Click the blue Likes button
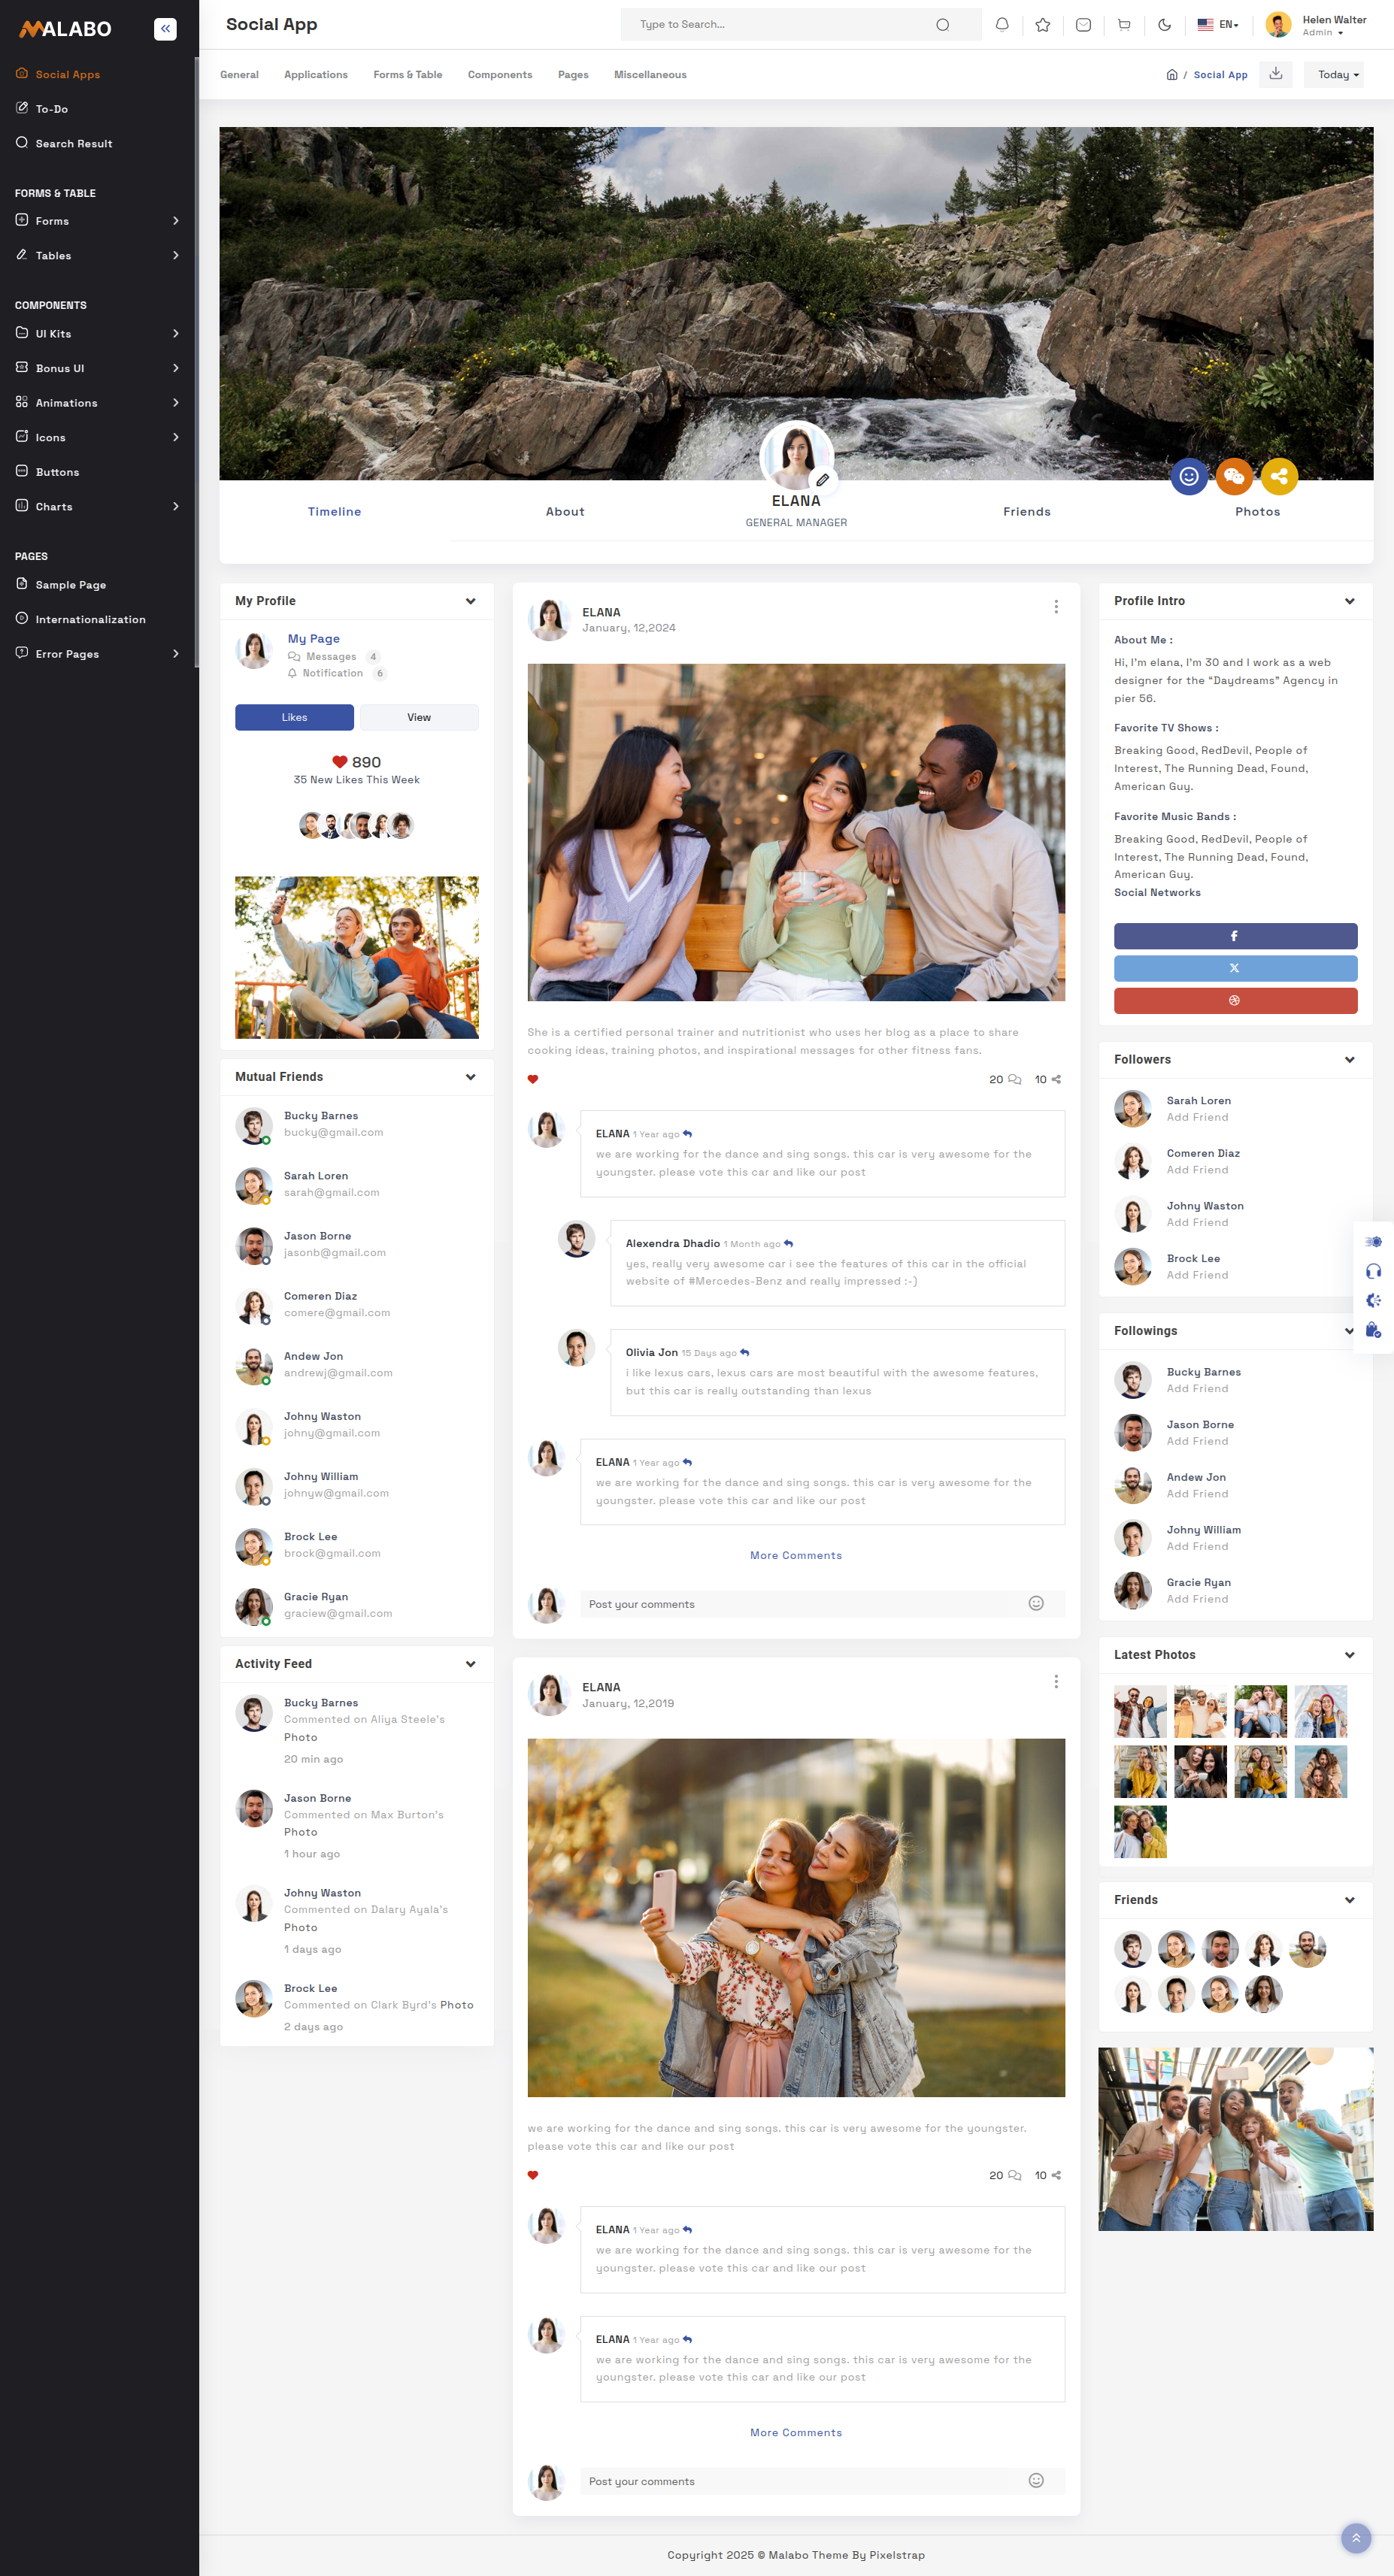Screen dimensions: 1394x2576 pyautogui.click(x=294, y=717)
